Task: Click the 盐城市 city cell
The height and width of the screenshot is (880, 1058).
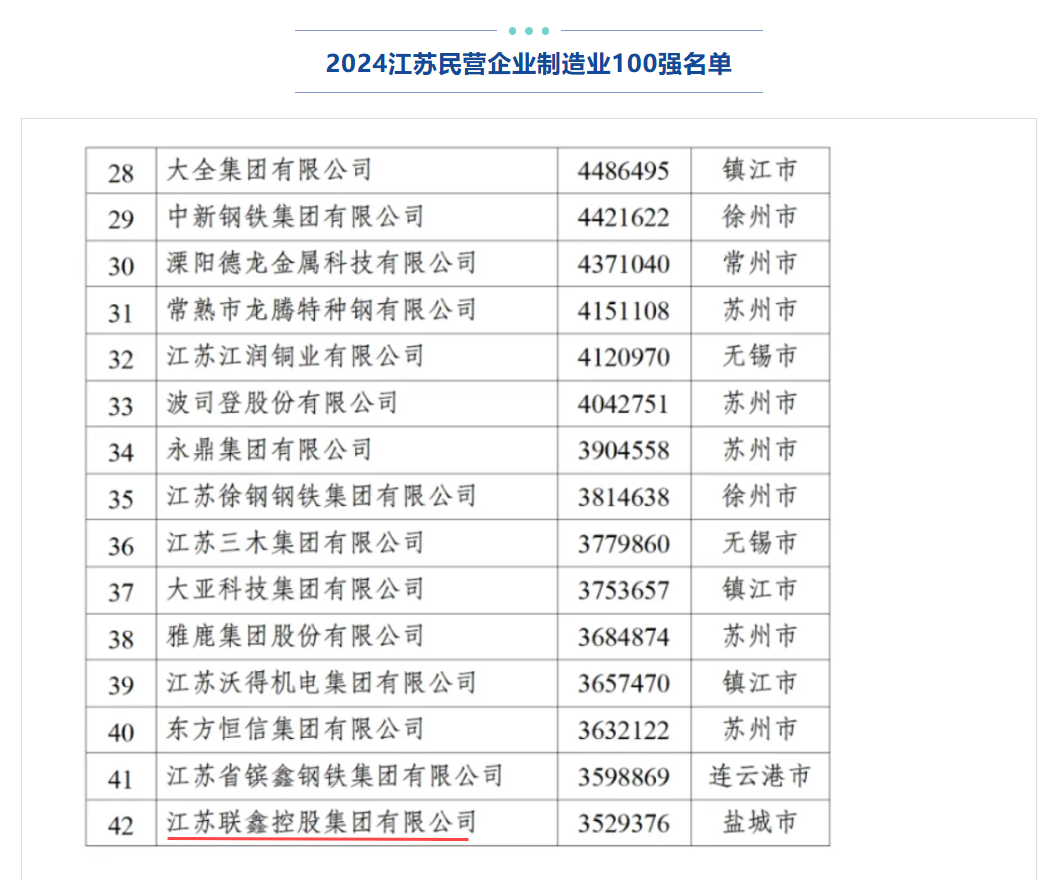Action: (760, 822)
